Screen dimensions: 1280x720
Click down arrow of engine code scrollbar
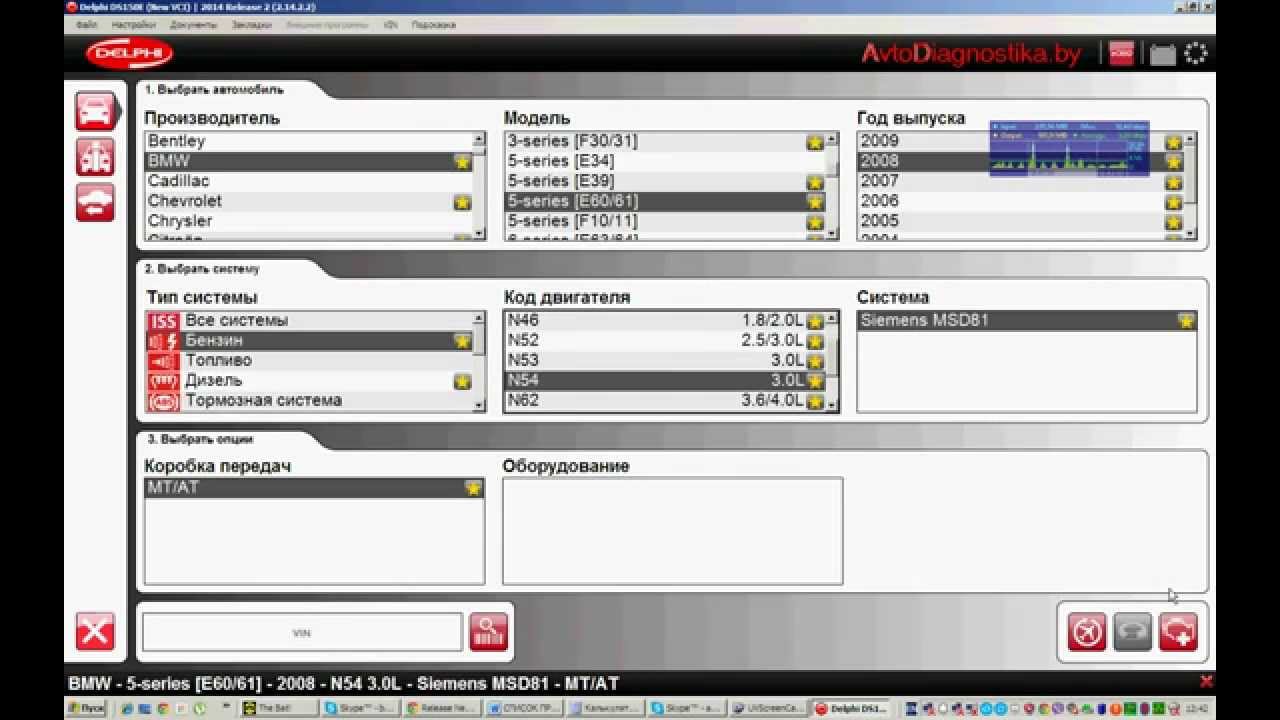832,404
